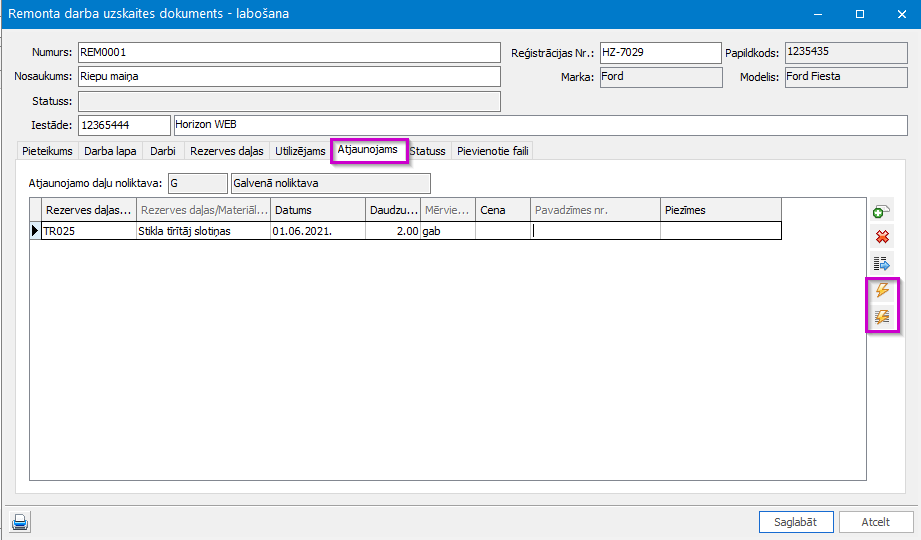Click the Pavadzīmes nr. column header
The width and height of the screenshot is (921, 540).
tap(595, 210)
